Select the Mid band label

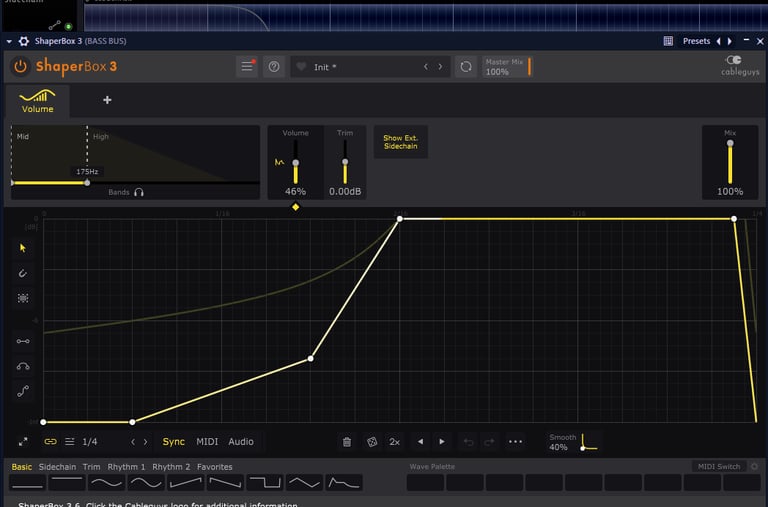coord(23,137)
